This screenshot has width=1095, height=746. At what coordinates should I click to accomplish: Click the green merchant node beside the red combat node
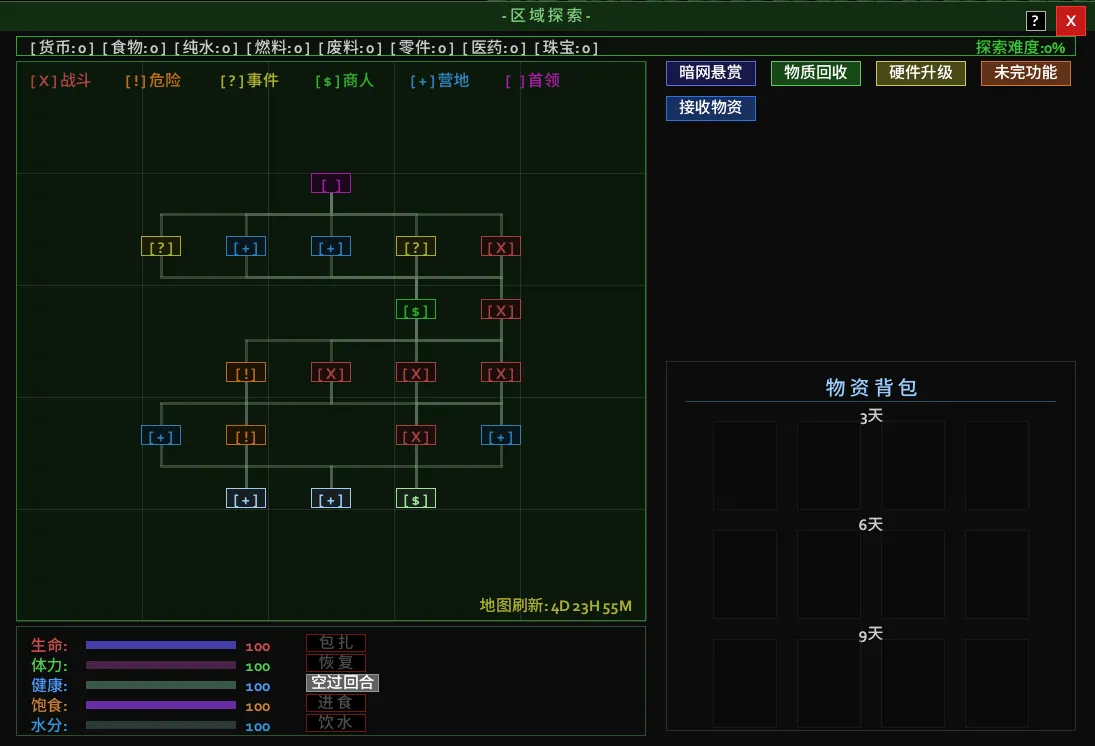pos(415,309)
